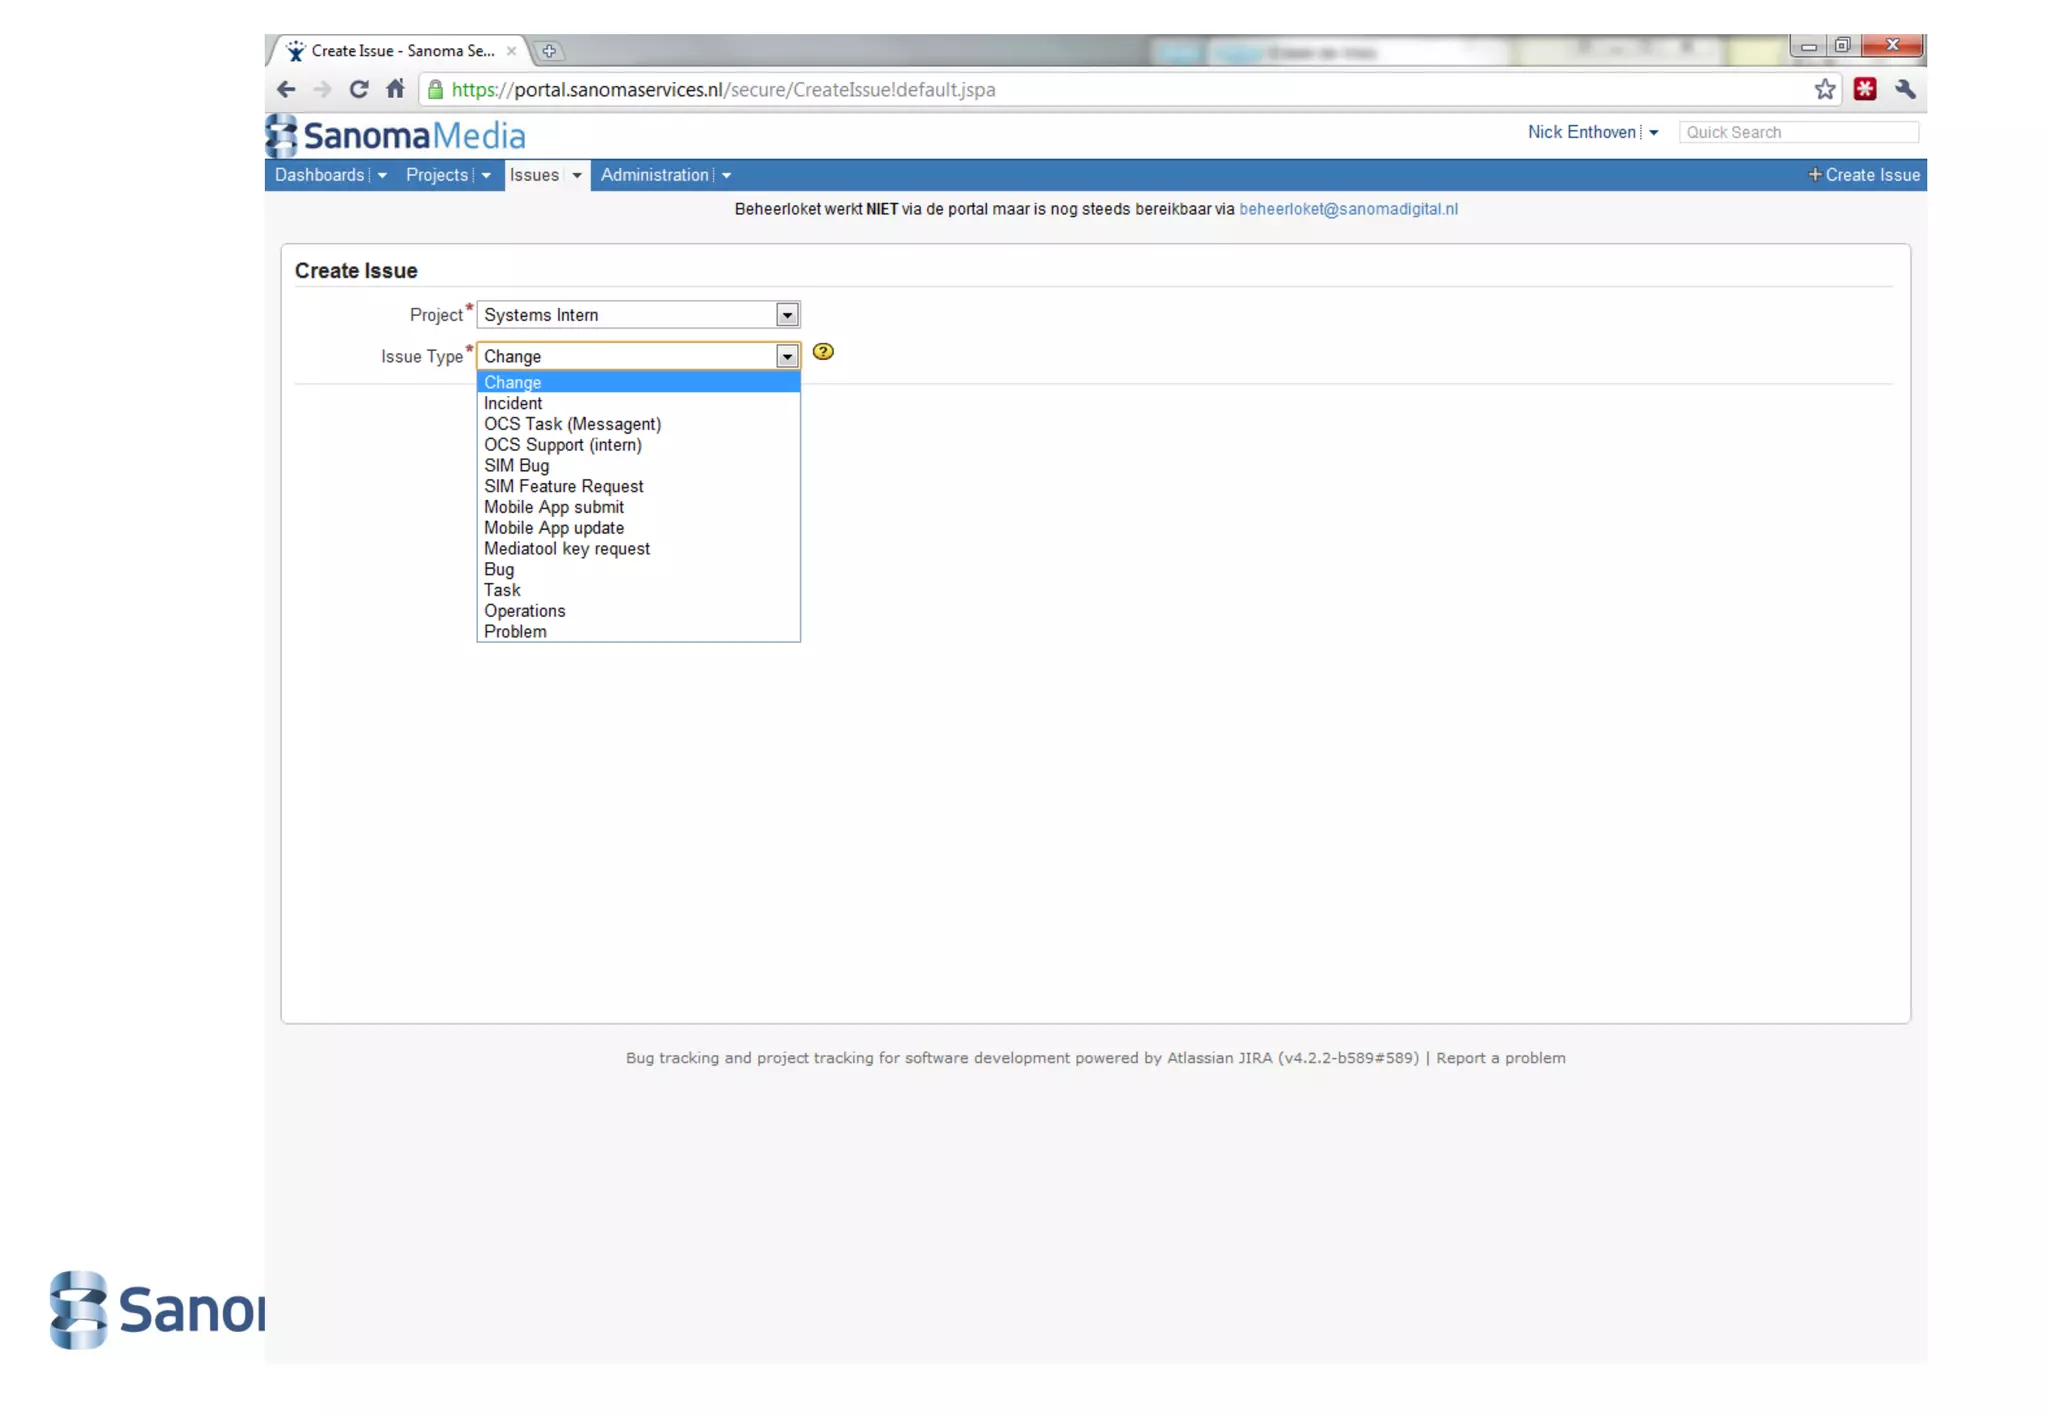2048x1418 pixels.
Task: Select Incident from issue type list
Action: coord(513,404)
